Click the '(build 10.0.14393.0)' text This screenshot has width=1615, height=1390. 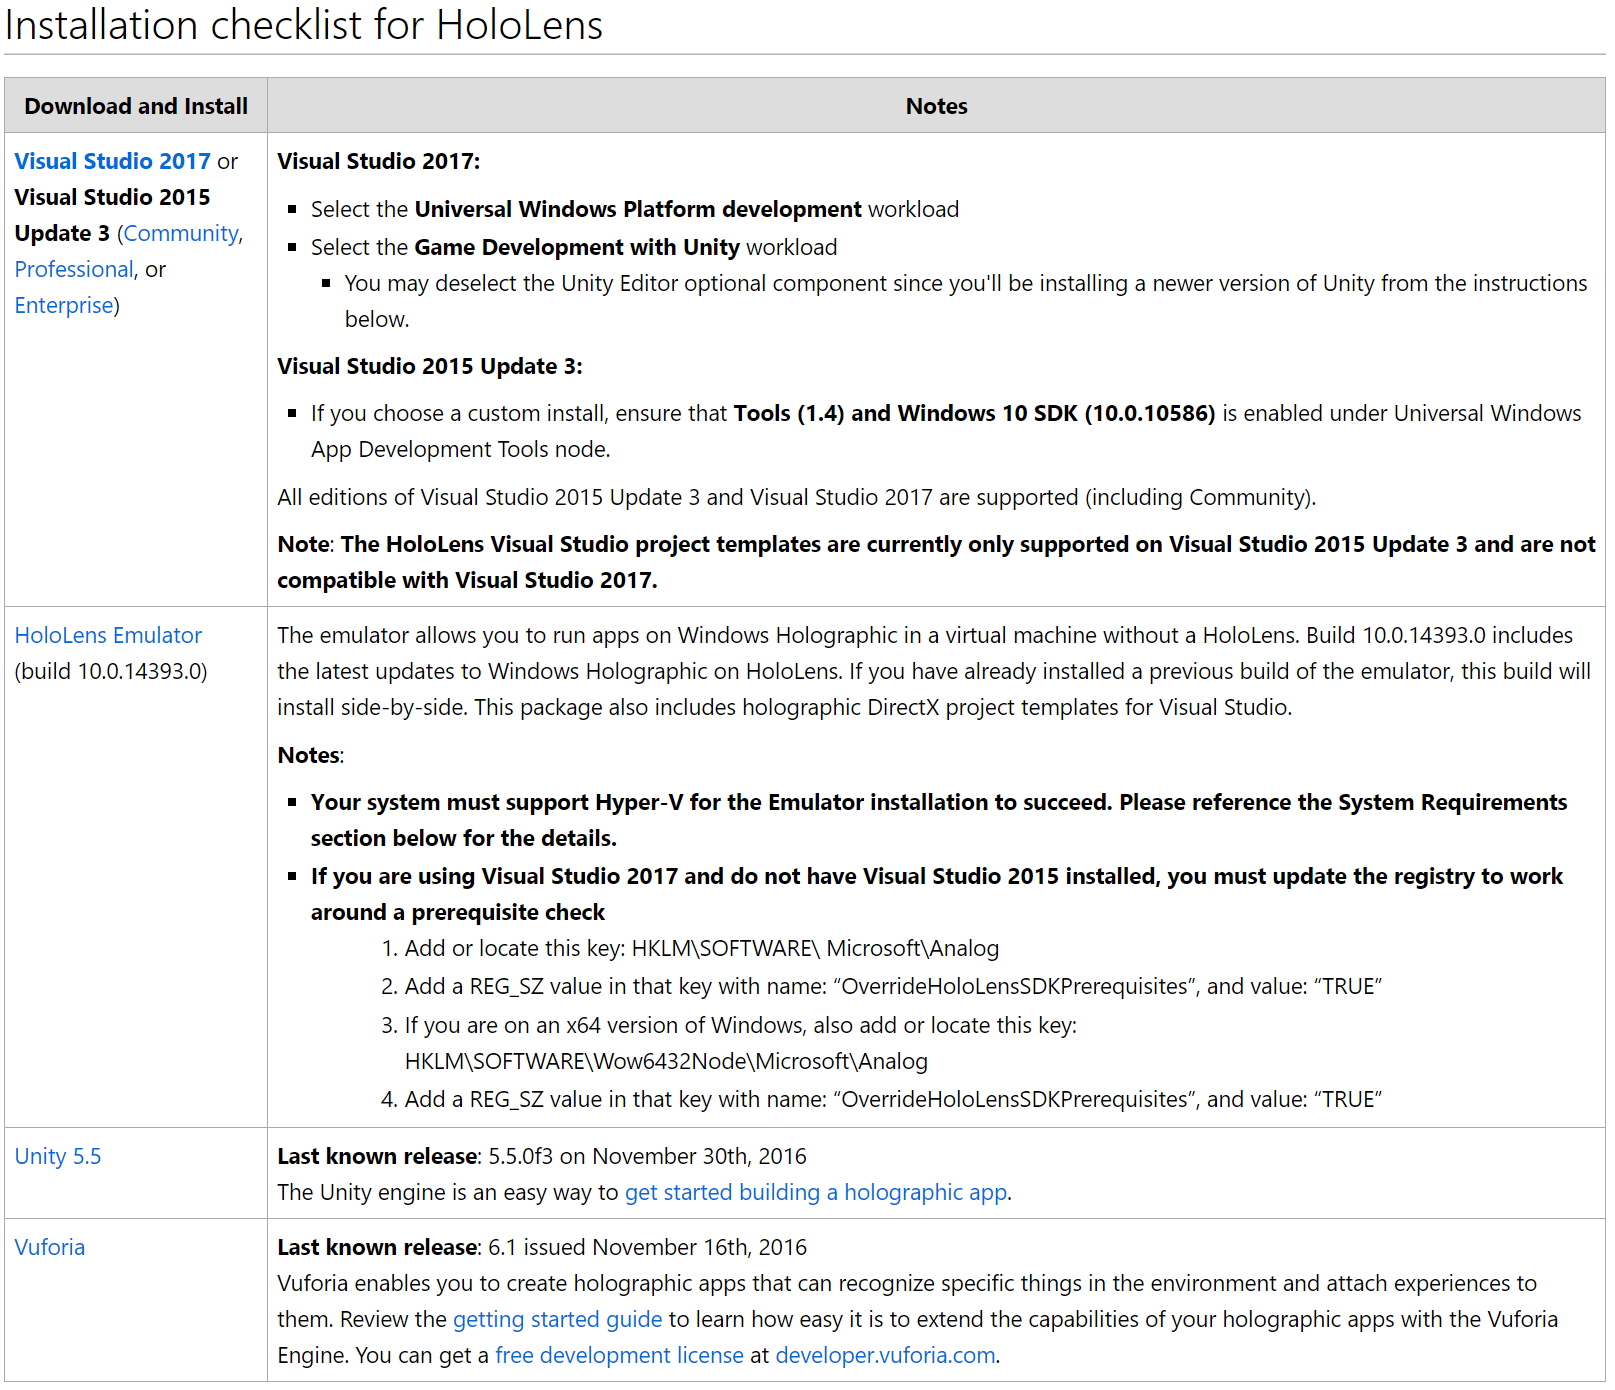tap(111, 671)
